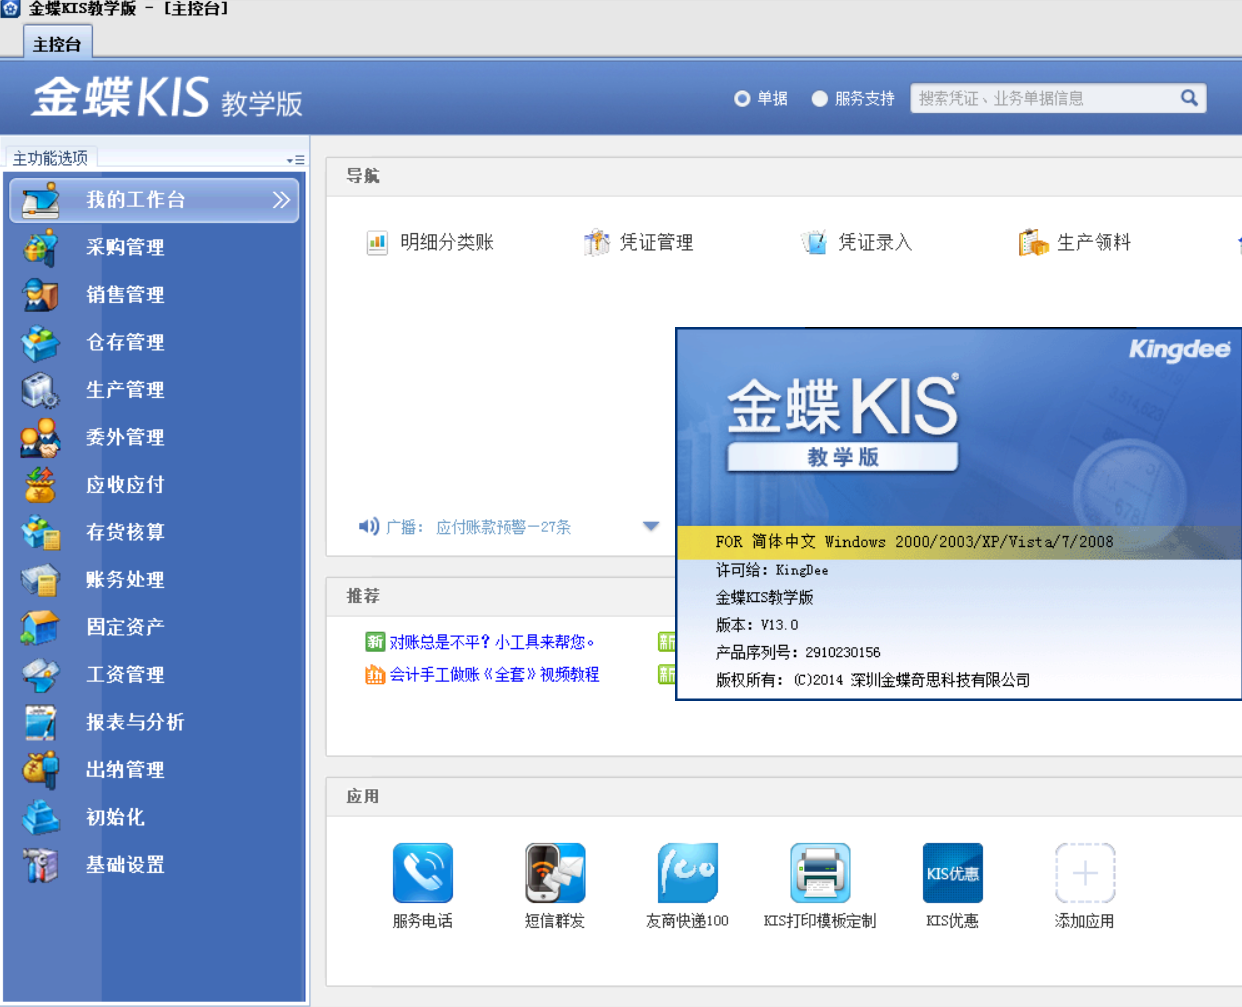Click the app icon in title bar
The width and height of the screenshot is (1242, 1007).
coord(10,9)
